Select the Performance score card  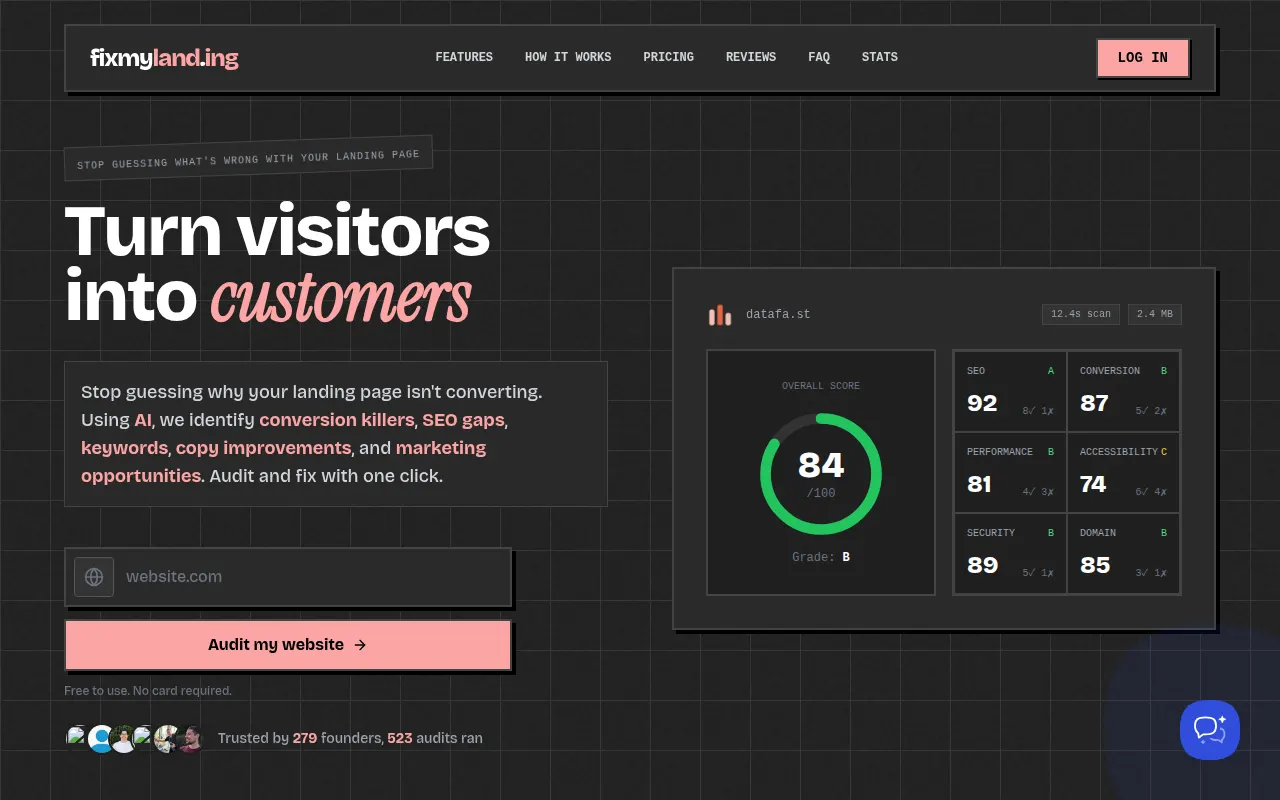pyautogui.click(x=1010, y=472)
